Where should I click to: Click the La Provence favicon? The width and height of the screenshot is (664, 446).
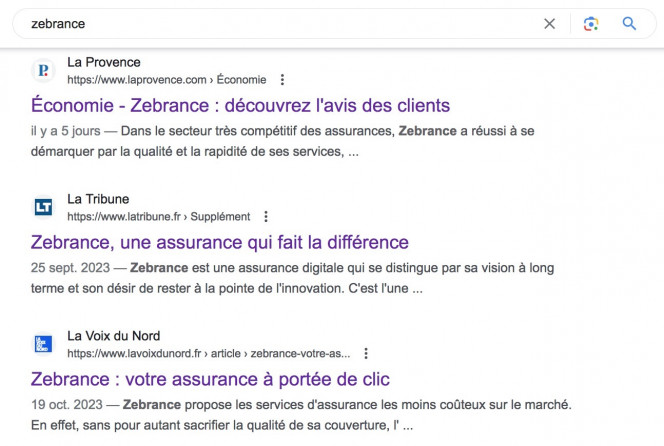coord(43,70)
